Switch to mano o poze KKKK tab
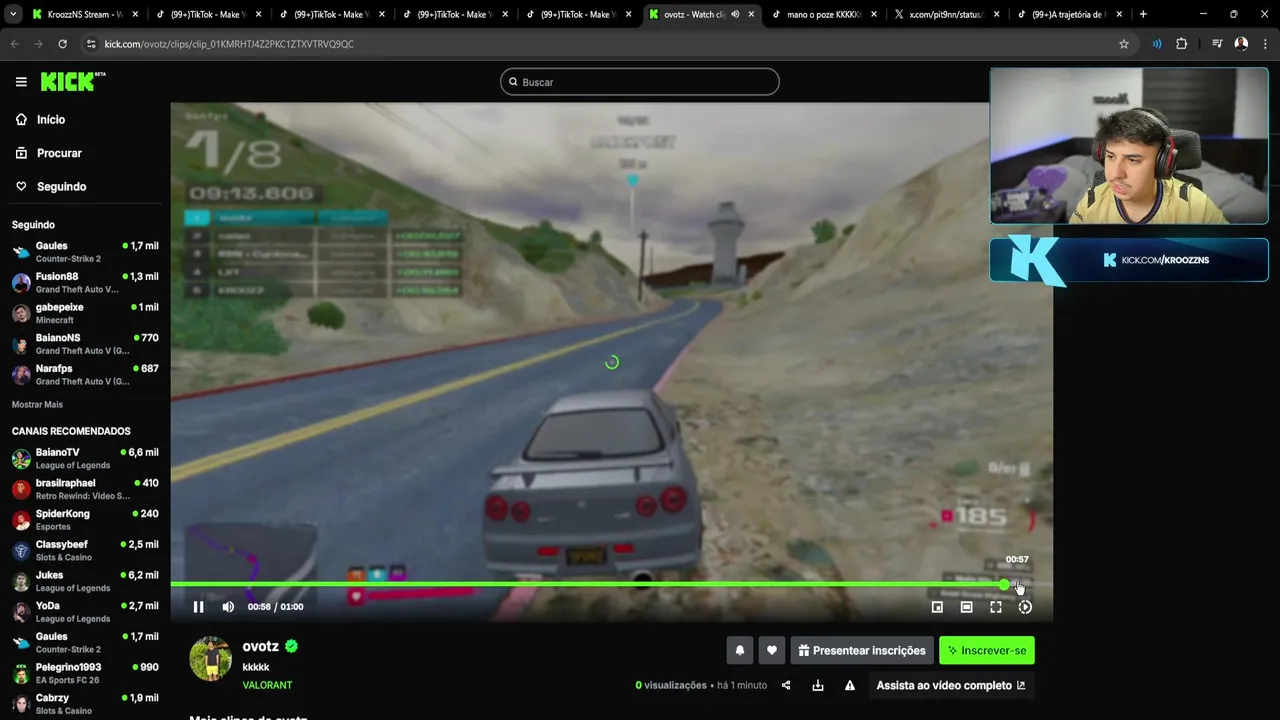The height and width of the screenshot is (720, 1280). 825,14
